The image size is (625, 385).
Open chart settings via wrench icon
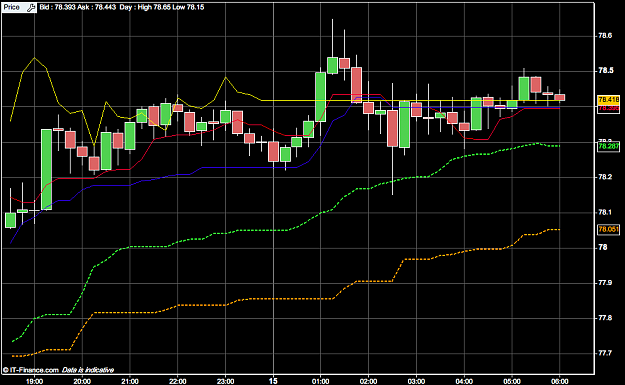coord(31,7)
